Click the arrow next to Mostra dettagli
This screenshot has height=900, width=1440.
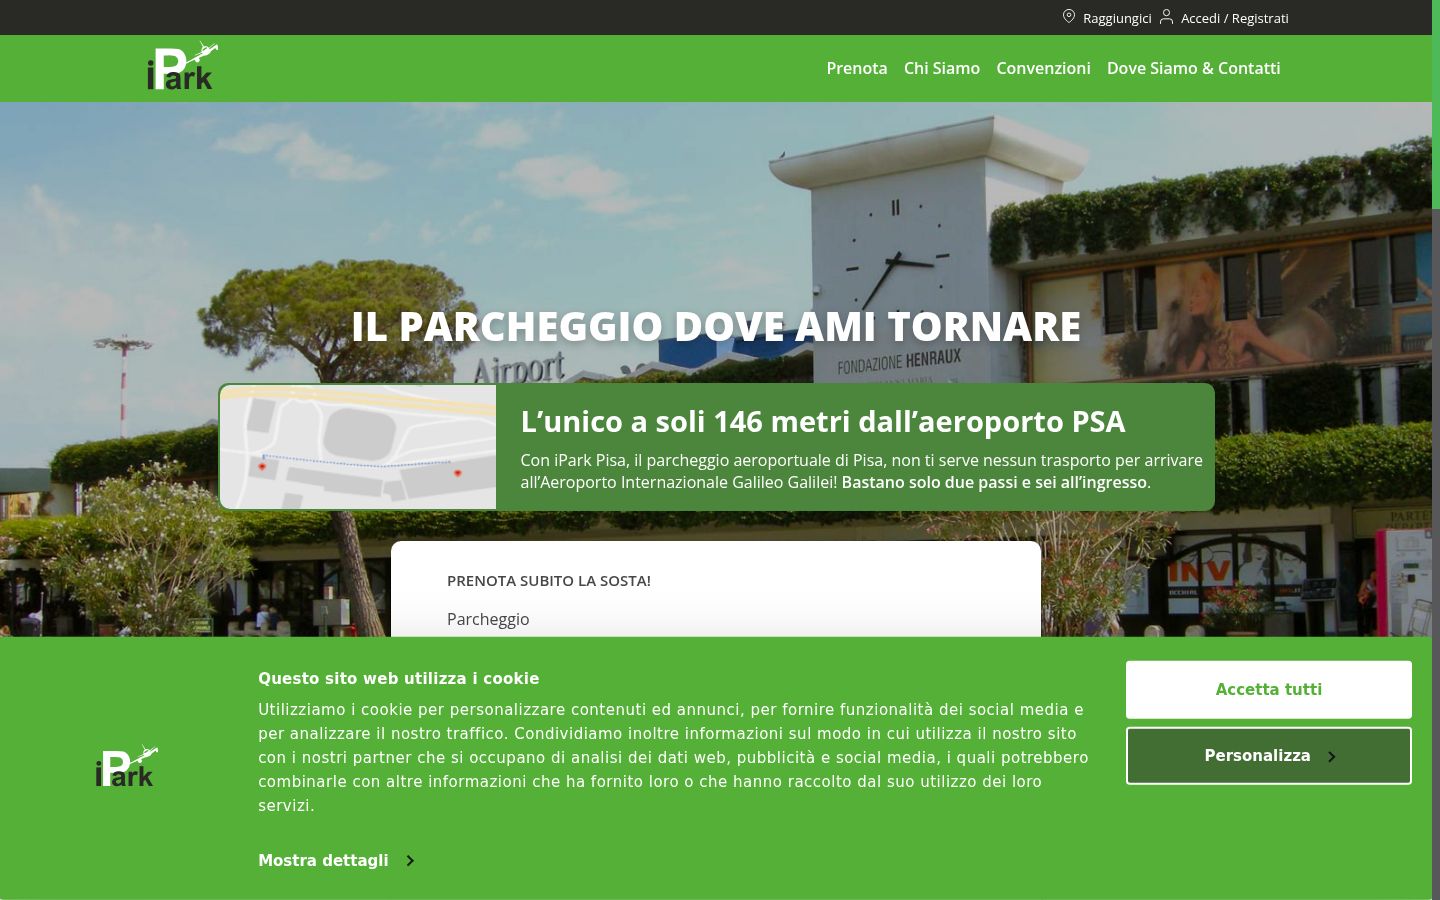409,860
